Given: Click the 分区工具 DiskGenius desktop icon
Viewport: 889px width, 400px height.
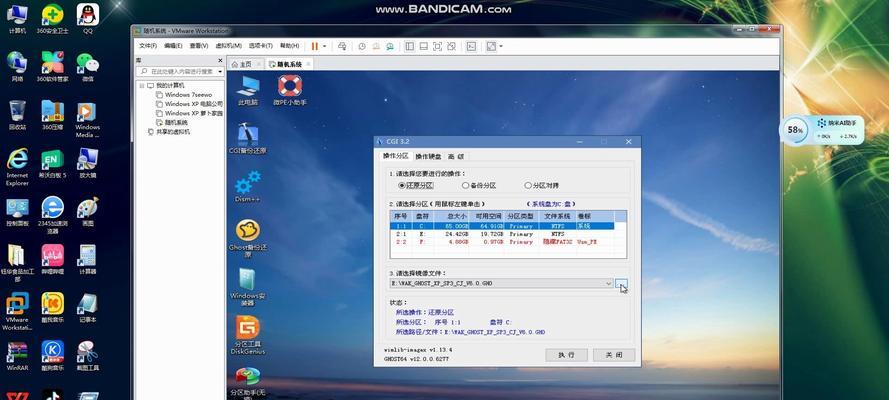Looking at the screenshot, I should [x=248, y=335].
